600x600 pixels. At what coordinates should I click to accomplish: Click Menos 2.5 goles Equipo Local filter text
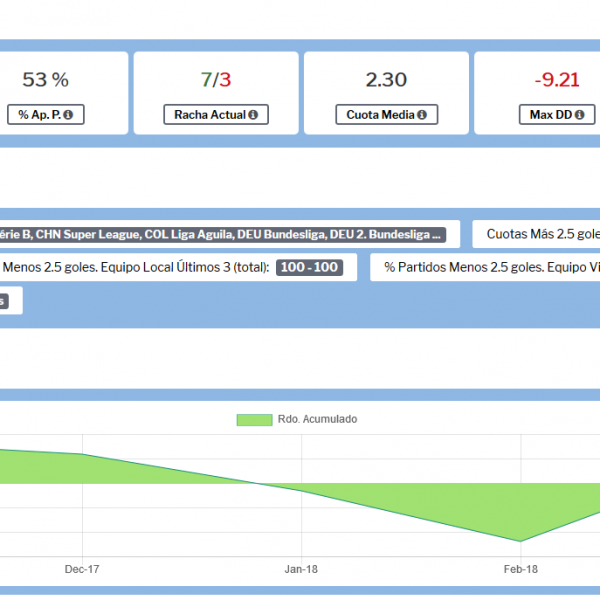136,267
